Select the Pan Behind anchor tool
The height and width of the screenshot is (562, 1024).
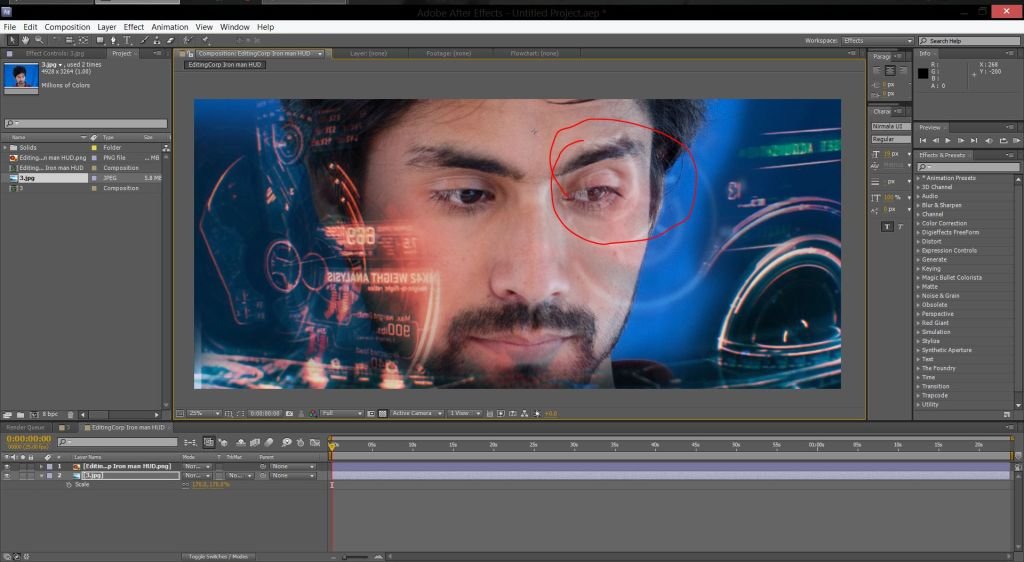click(84, 40)
